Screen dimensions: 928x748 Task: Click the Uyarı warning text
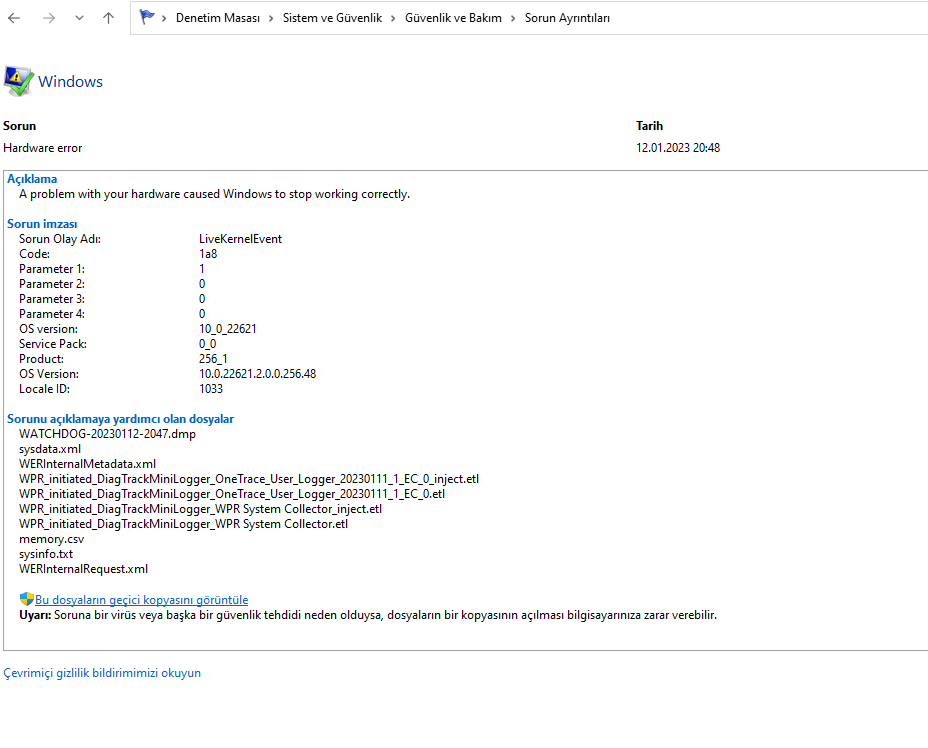368,615
